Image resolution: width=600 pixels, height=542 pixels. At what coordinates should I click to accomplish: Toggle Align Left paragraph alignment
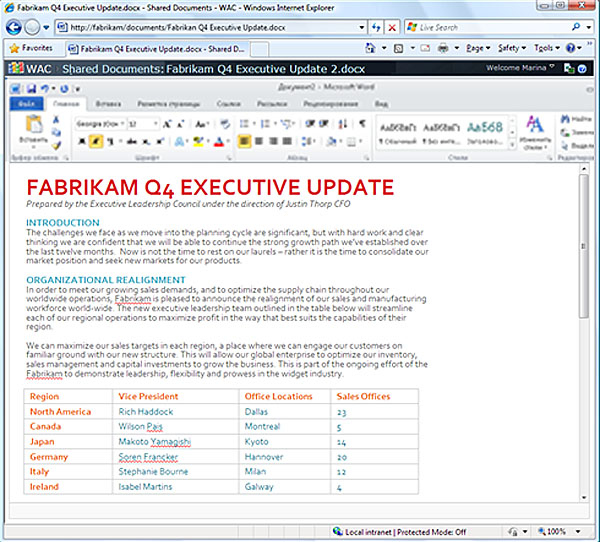pos(245,142)
